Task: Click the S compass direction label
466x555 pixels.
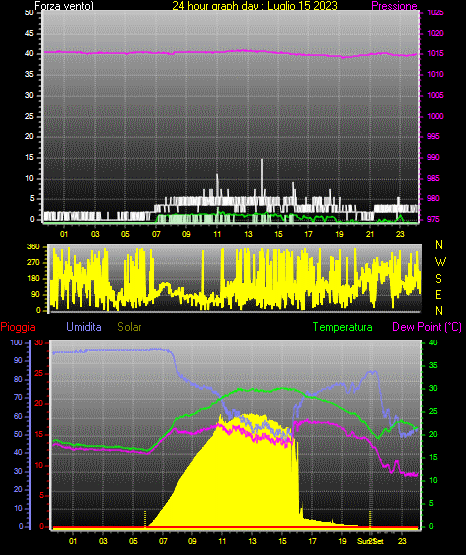Action: [x=438, y=279]
